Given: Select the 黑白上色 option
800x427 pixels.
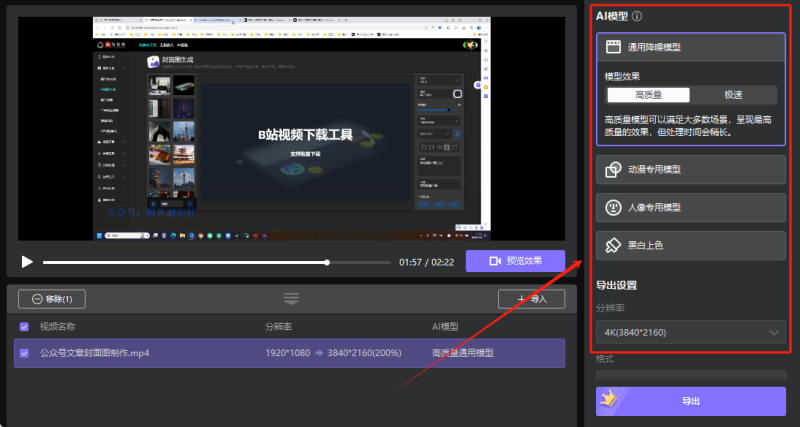Looking at the screenshot, I should click(691, 245).
